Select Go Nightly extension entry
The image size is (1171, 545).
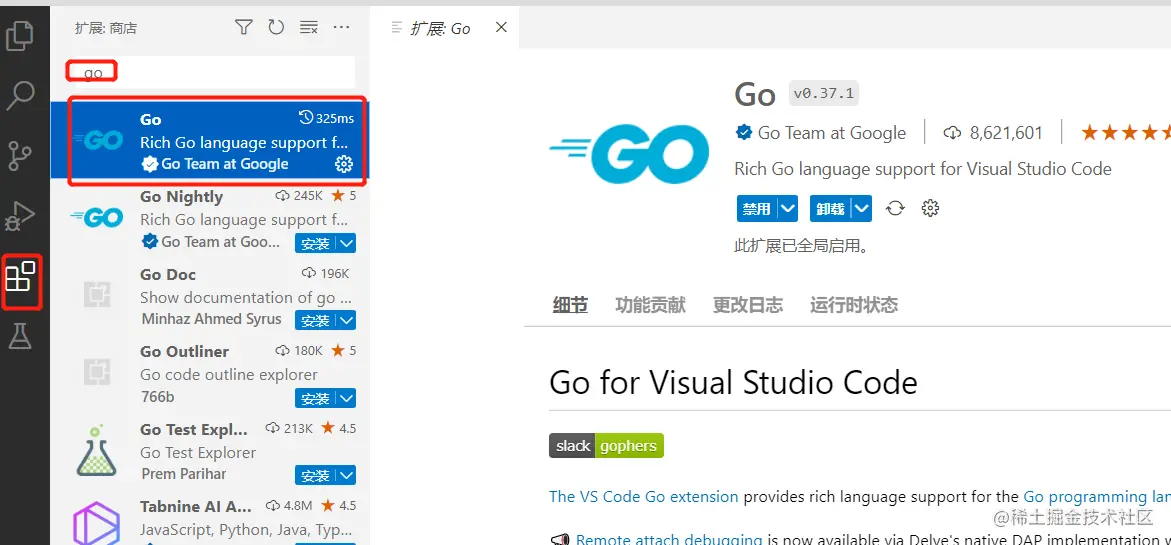(x=211, y=219)
